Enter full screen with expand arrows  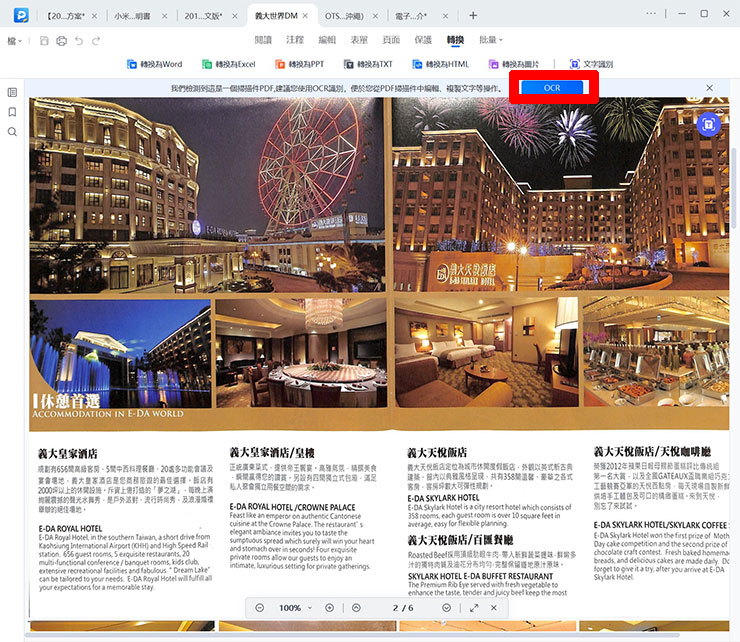tap(474, 608)
